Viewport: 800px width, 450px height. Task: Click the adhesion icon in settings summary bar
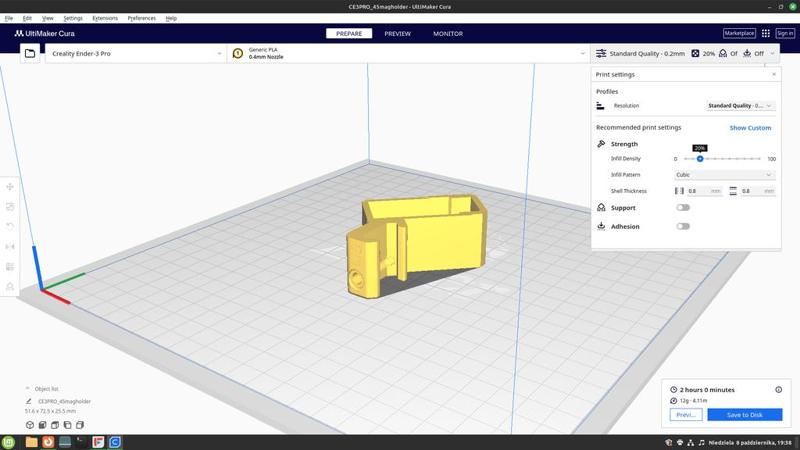pos(747,53)
